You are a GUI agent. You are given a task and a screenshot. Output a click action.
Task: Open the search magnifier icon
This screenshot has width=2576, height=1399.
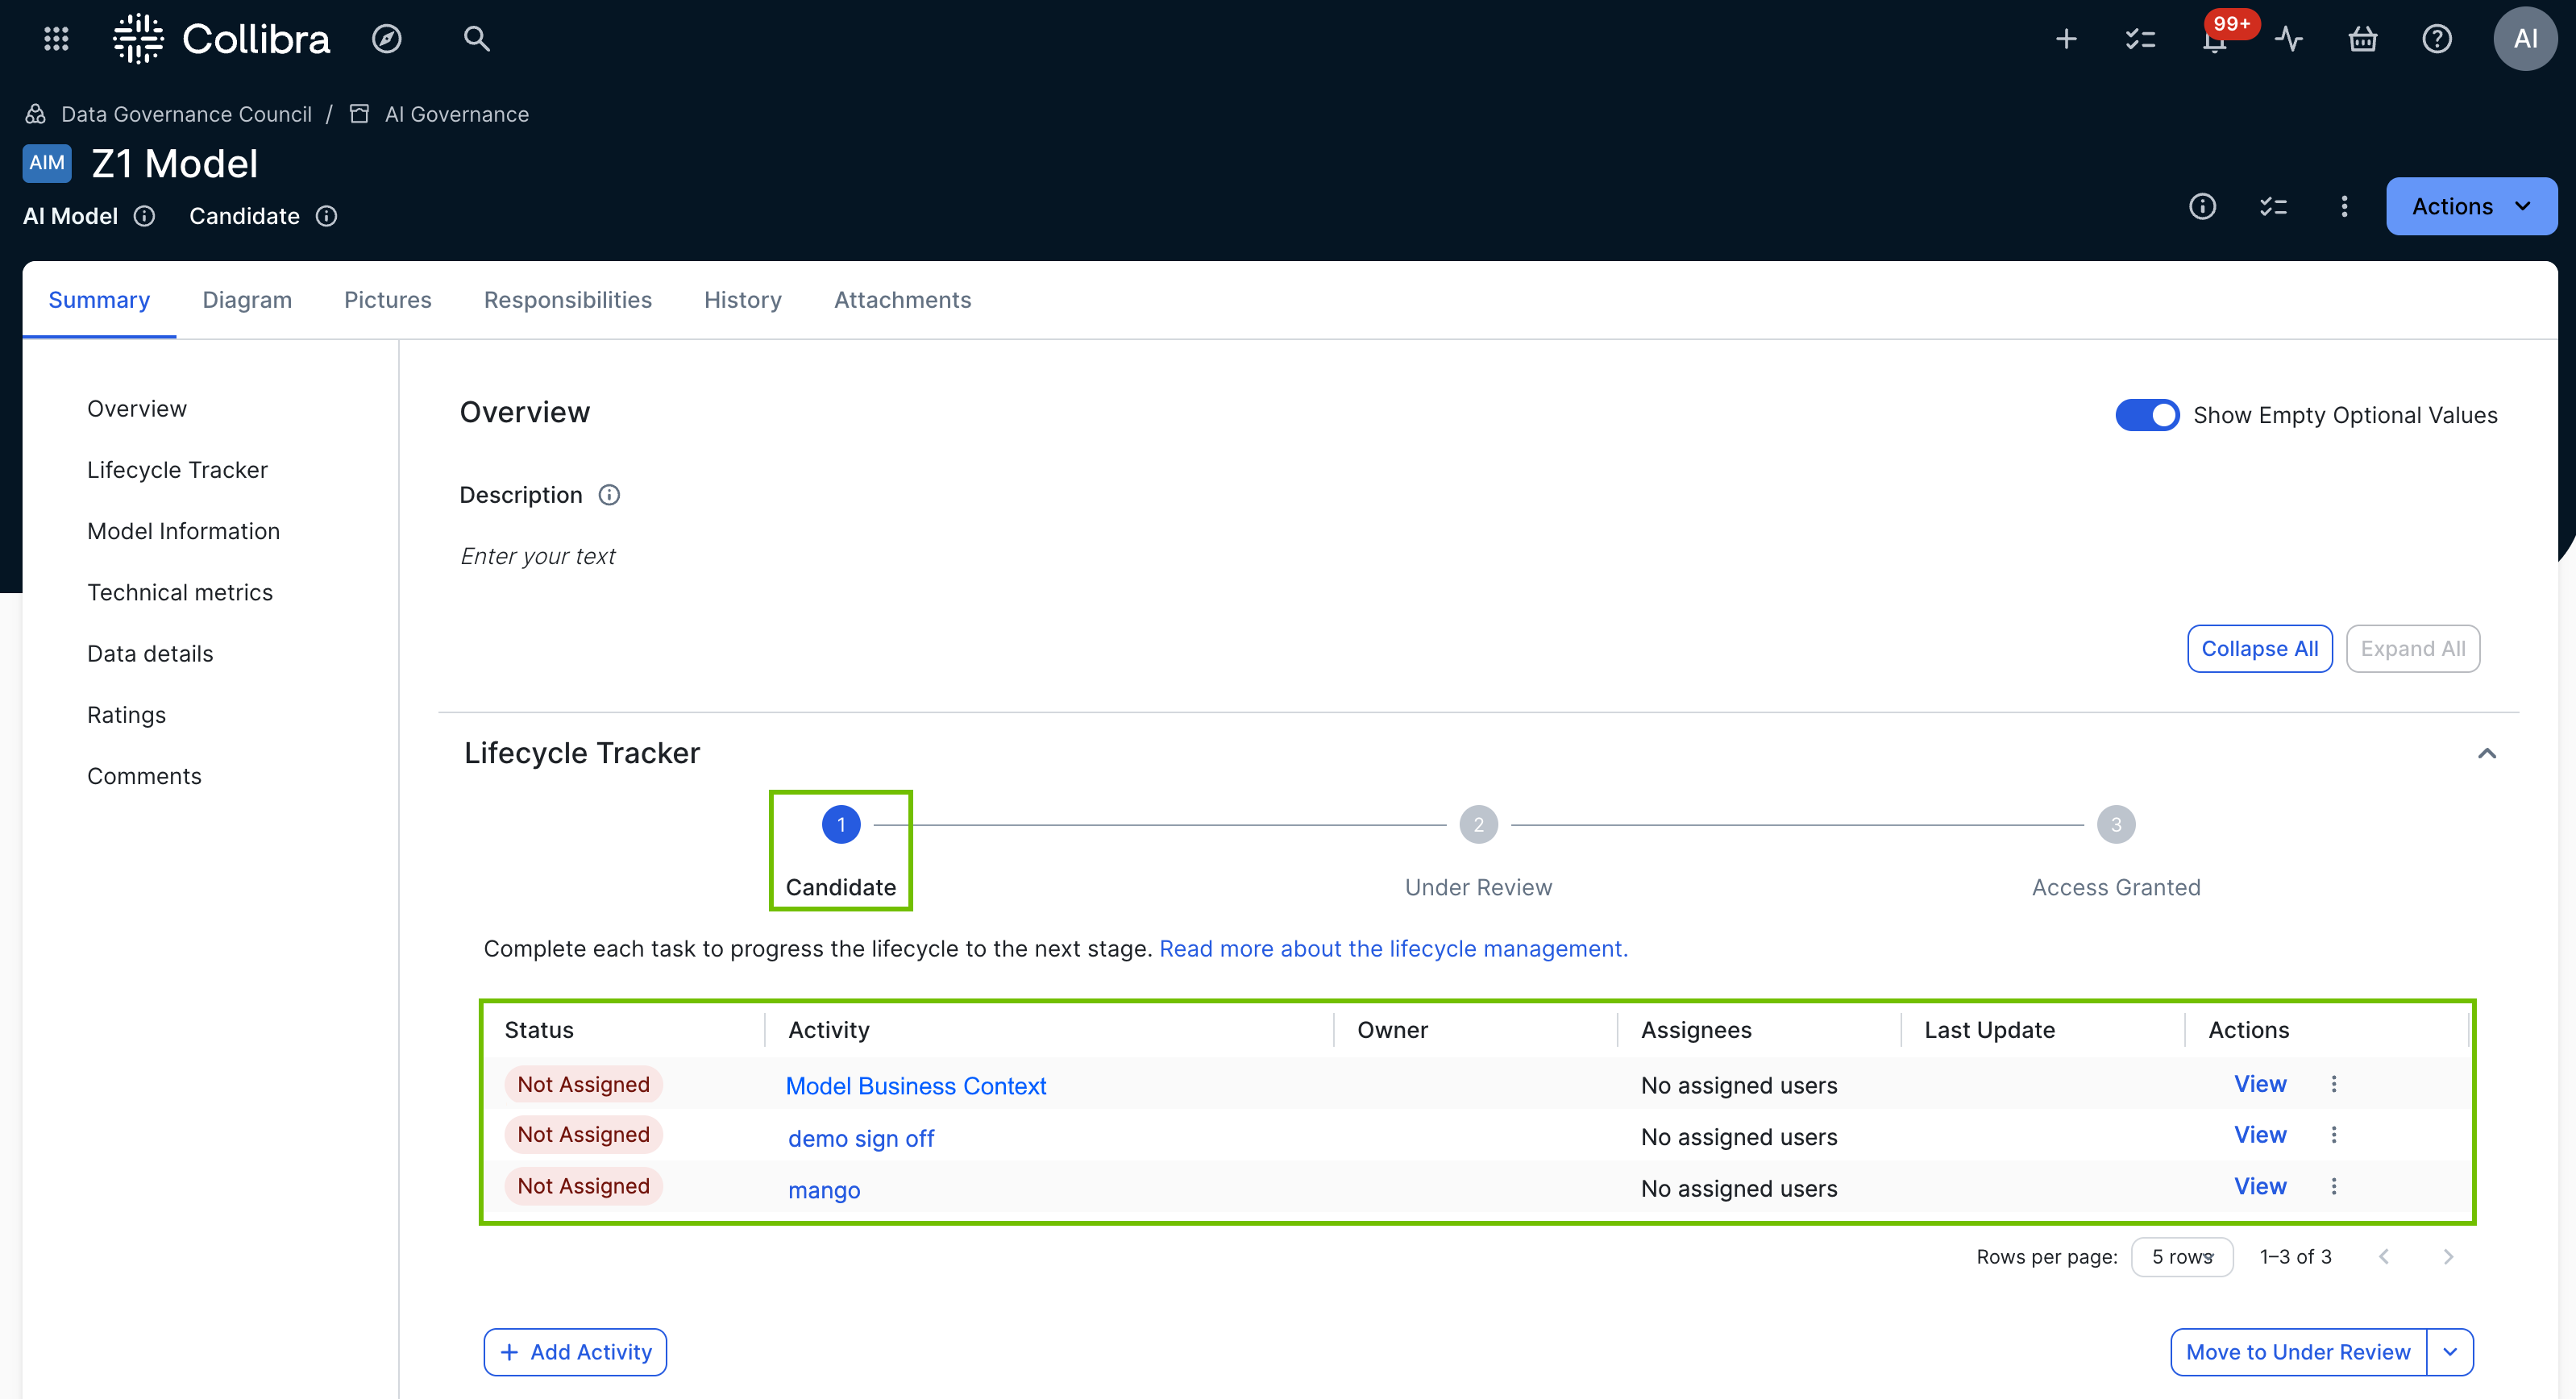[x=476, y=39]
